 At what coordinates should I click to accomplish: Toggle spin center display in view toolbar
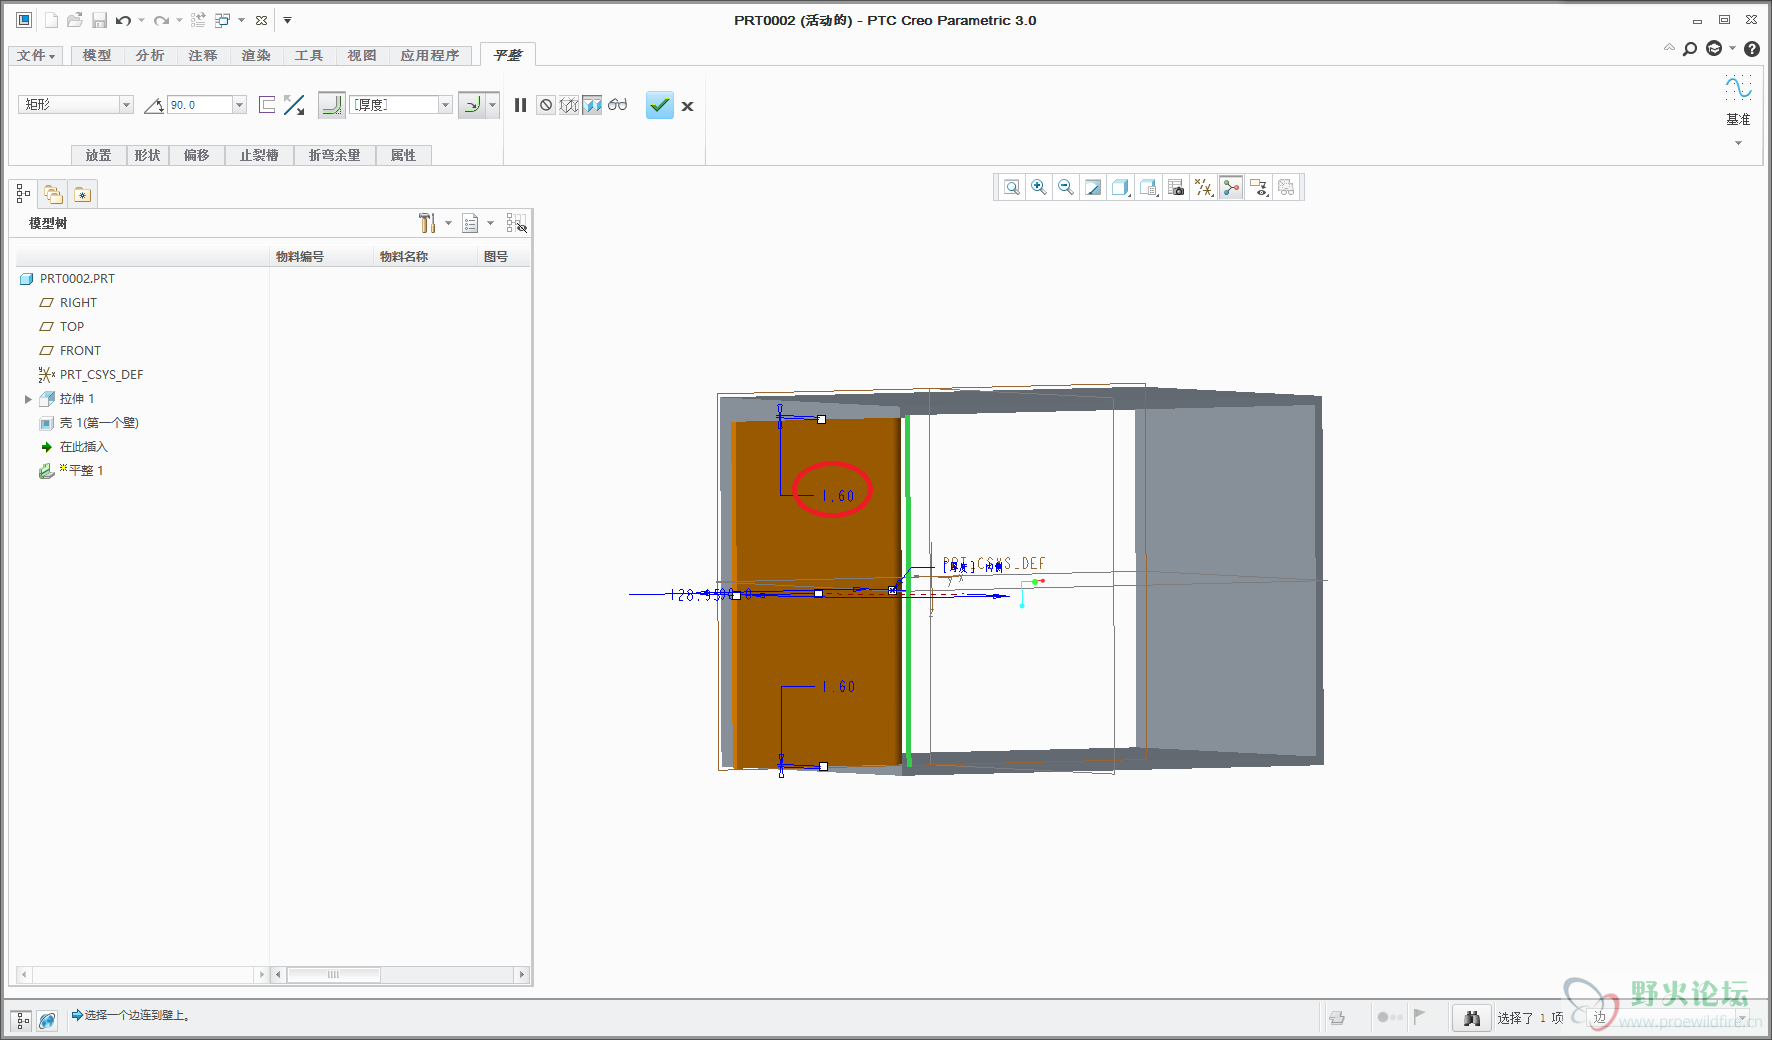1231,187
